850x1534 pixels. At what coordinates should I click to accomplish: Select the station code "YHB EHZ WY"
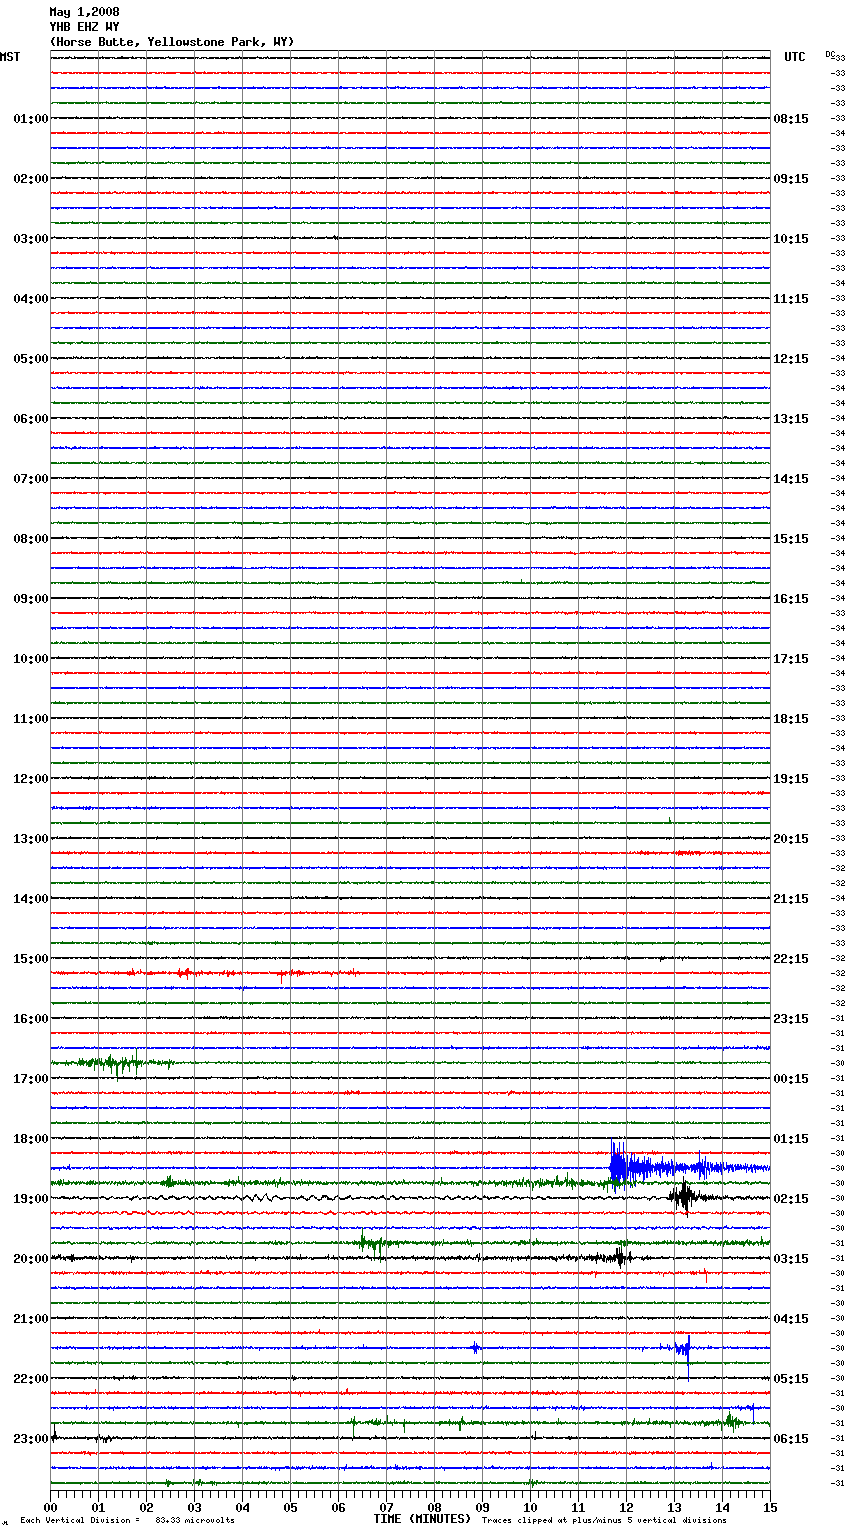84,27
